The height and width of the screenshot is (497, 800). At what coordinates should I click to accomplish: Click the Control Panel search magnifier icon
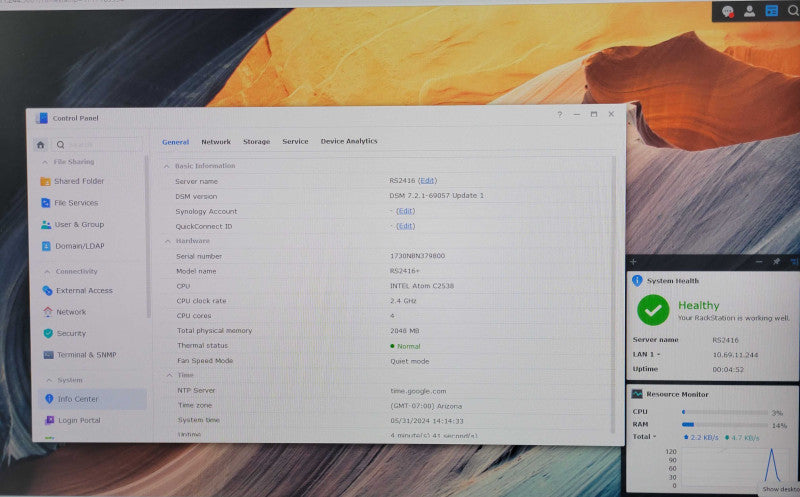coord(60,145)
